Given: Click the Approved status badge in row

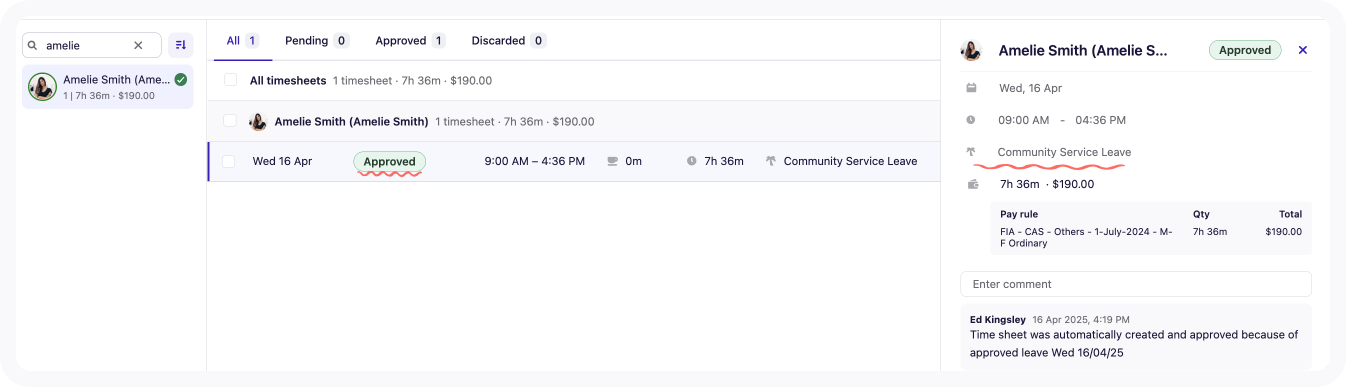Looking at the screenshot, I should [389, 161].
